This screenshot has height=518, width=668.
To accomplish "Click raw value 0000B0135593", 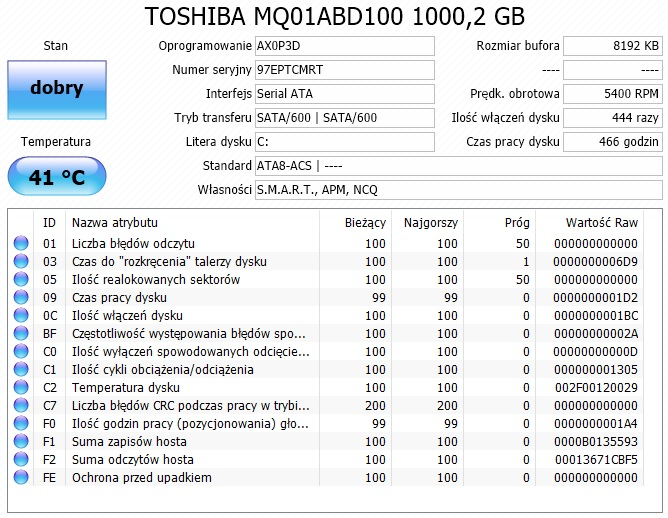I will pyautogui.click(x=596, y=442).
